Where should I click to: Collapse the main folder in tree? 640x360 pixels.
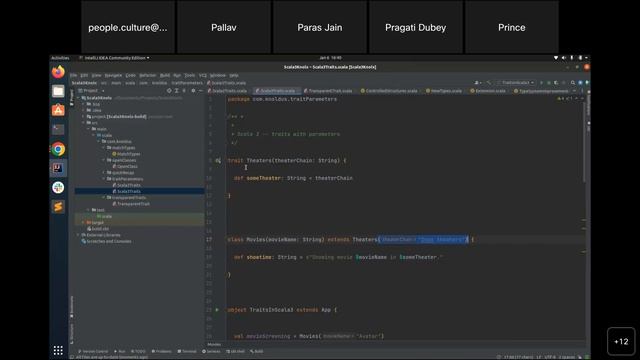[89, 129]
